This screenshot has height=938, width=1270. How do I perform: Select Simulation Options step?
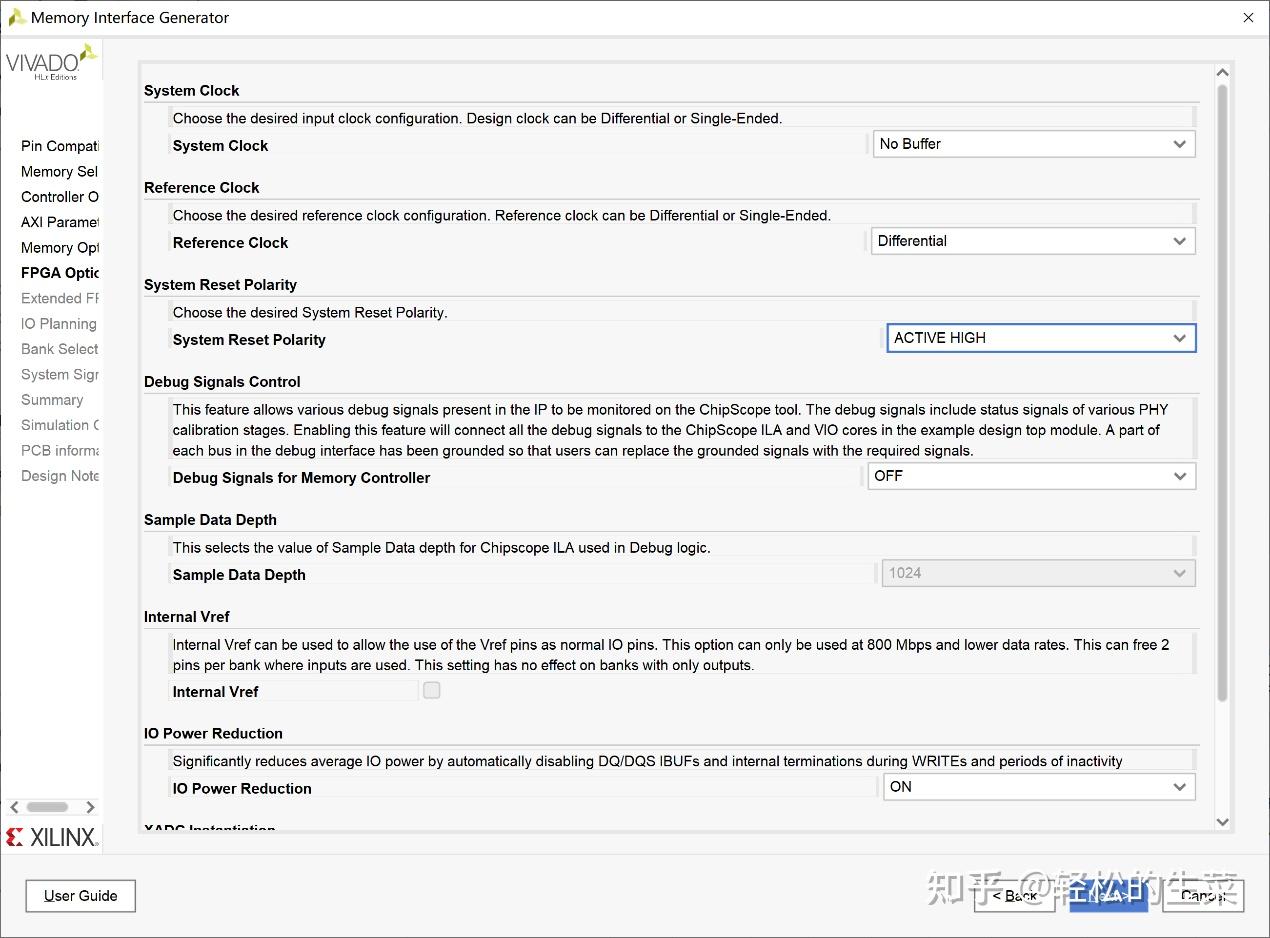pos(60,425)
